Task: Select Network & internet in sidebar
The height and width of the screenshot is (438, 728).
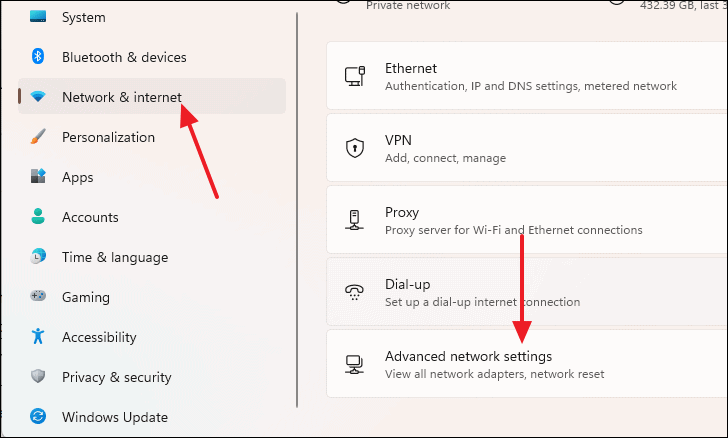Action: pos(151,96)
